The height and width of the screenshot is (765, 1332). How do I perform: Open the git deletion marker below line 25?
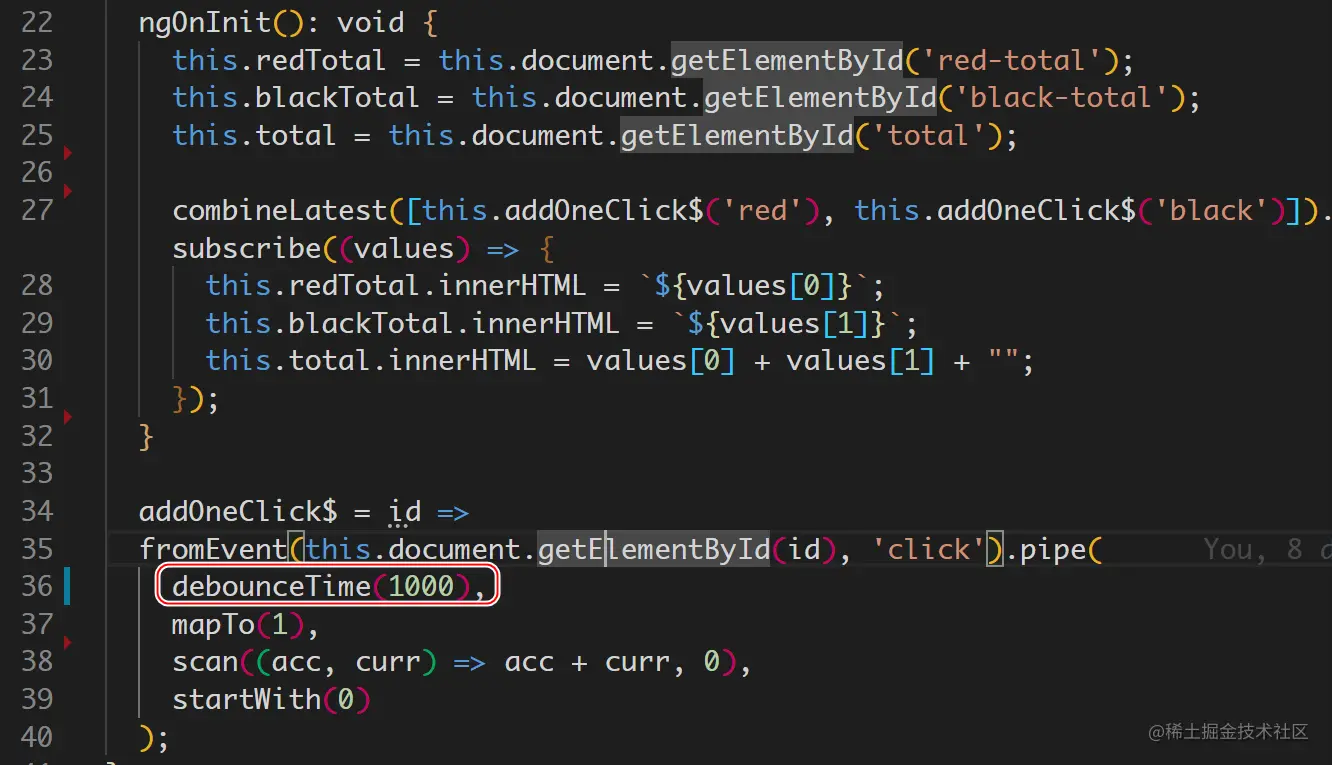[68, 153]
